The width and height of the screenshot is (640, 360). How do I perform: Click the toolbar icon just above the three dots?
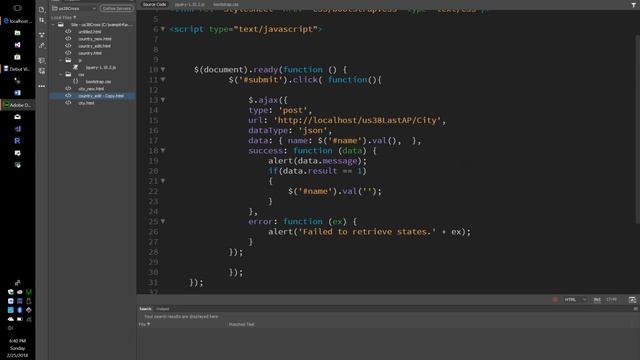point(42,71)
